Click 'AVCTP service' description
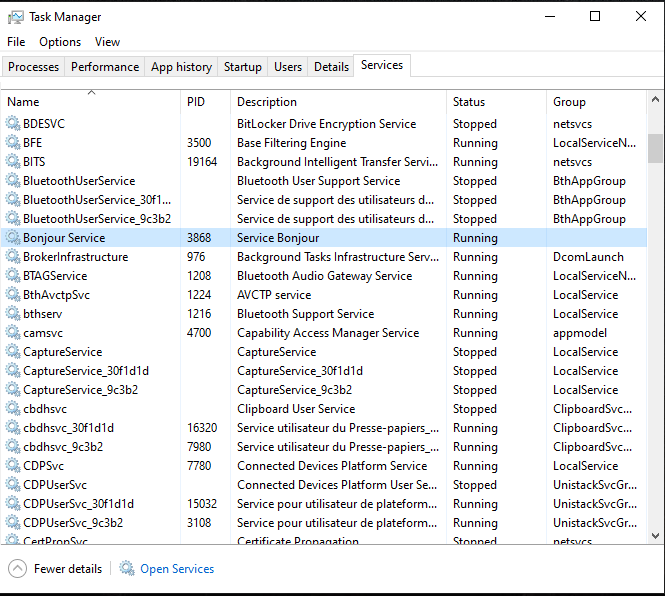The height and width of the screenshot is (596, 665). pyautogui.click(x=274, y=294)
